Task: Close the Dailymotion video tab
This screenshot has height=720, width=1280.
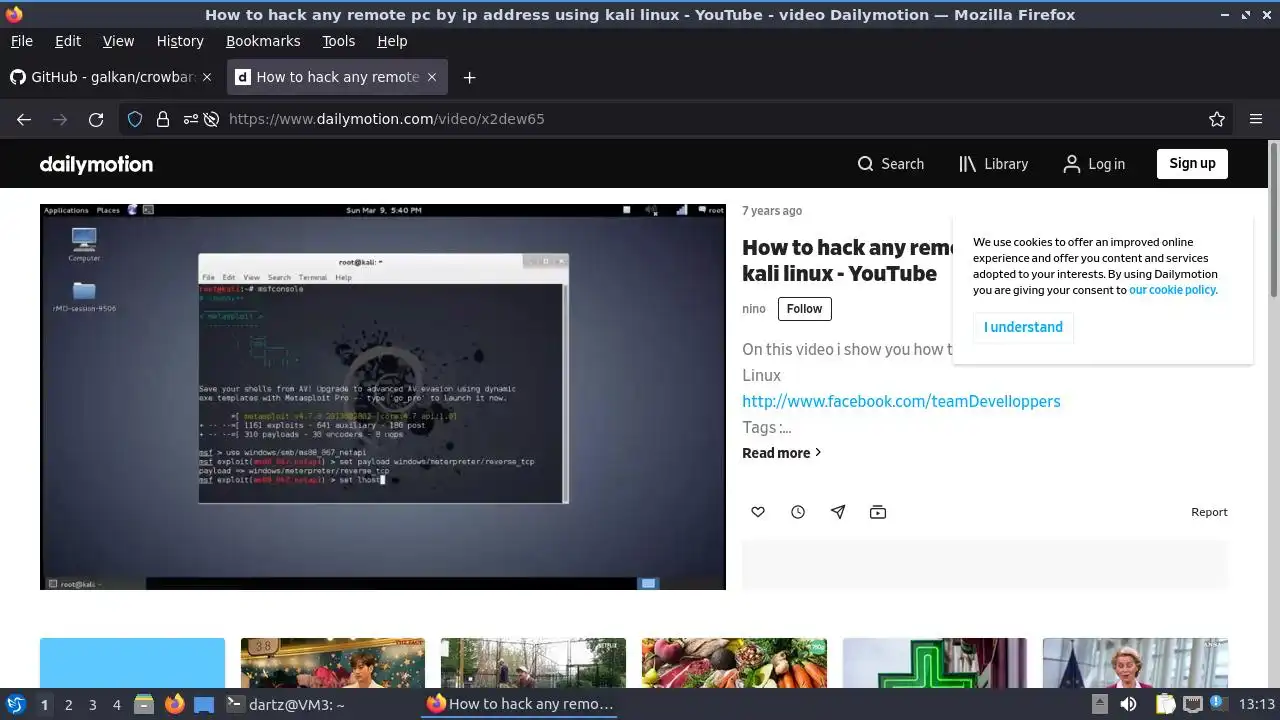Action: coord(432,77)
